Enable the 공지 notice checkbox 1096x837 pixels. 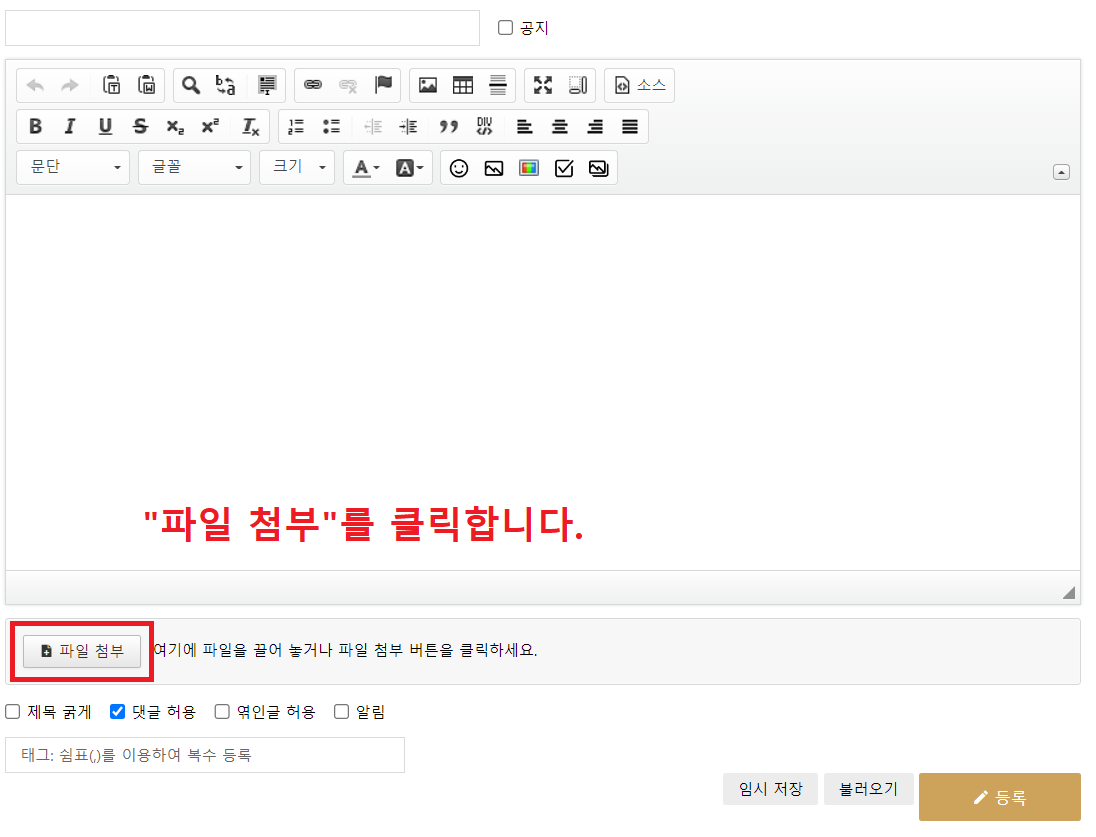[x=505, y=28]
